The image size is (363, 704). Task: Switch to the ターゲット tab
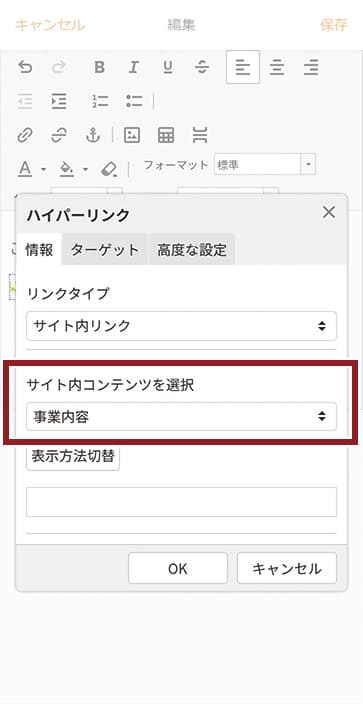(x=105, y=250)
